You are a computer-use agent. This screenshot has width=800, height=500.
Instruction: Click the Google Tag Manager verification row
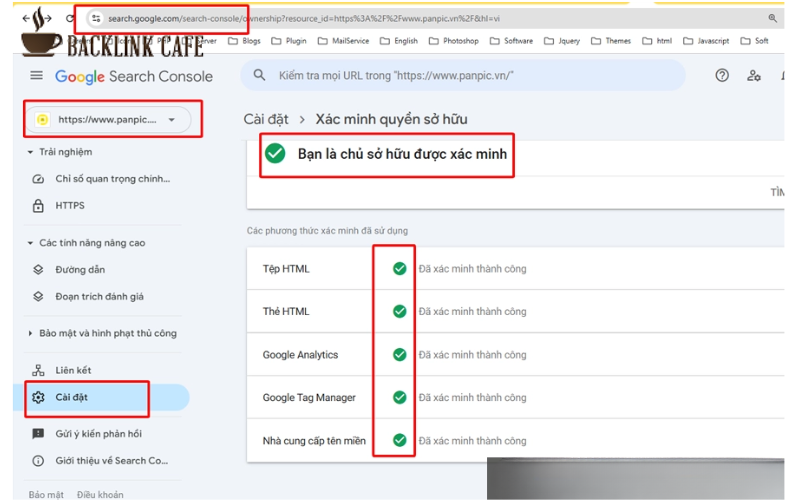515,397
